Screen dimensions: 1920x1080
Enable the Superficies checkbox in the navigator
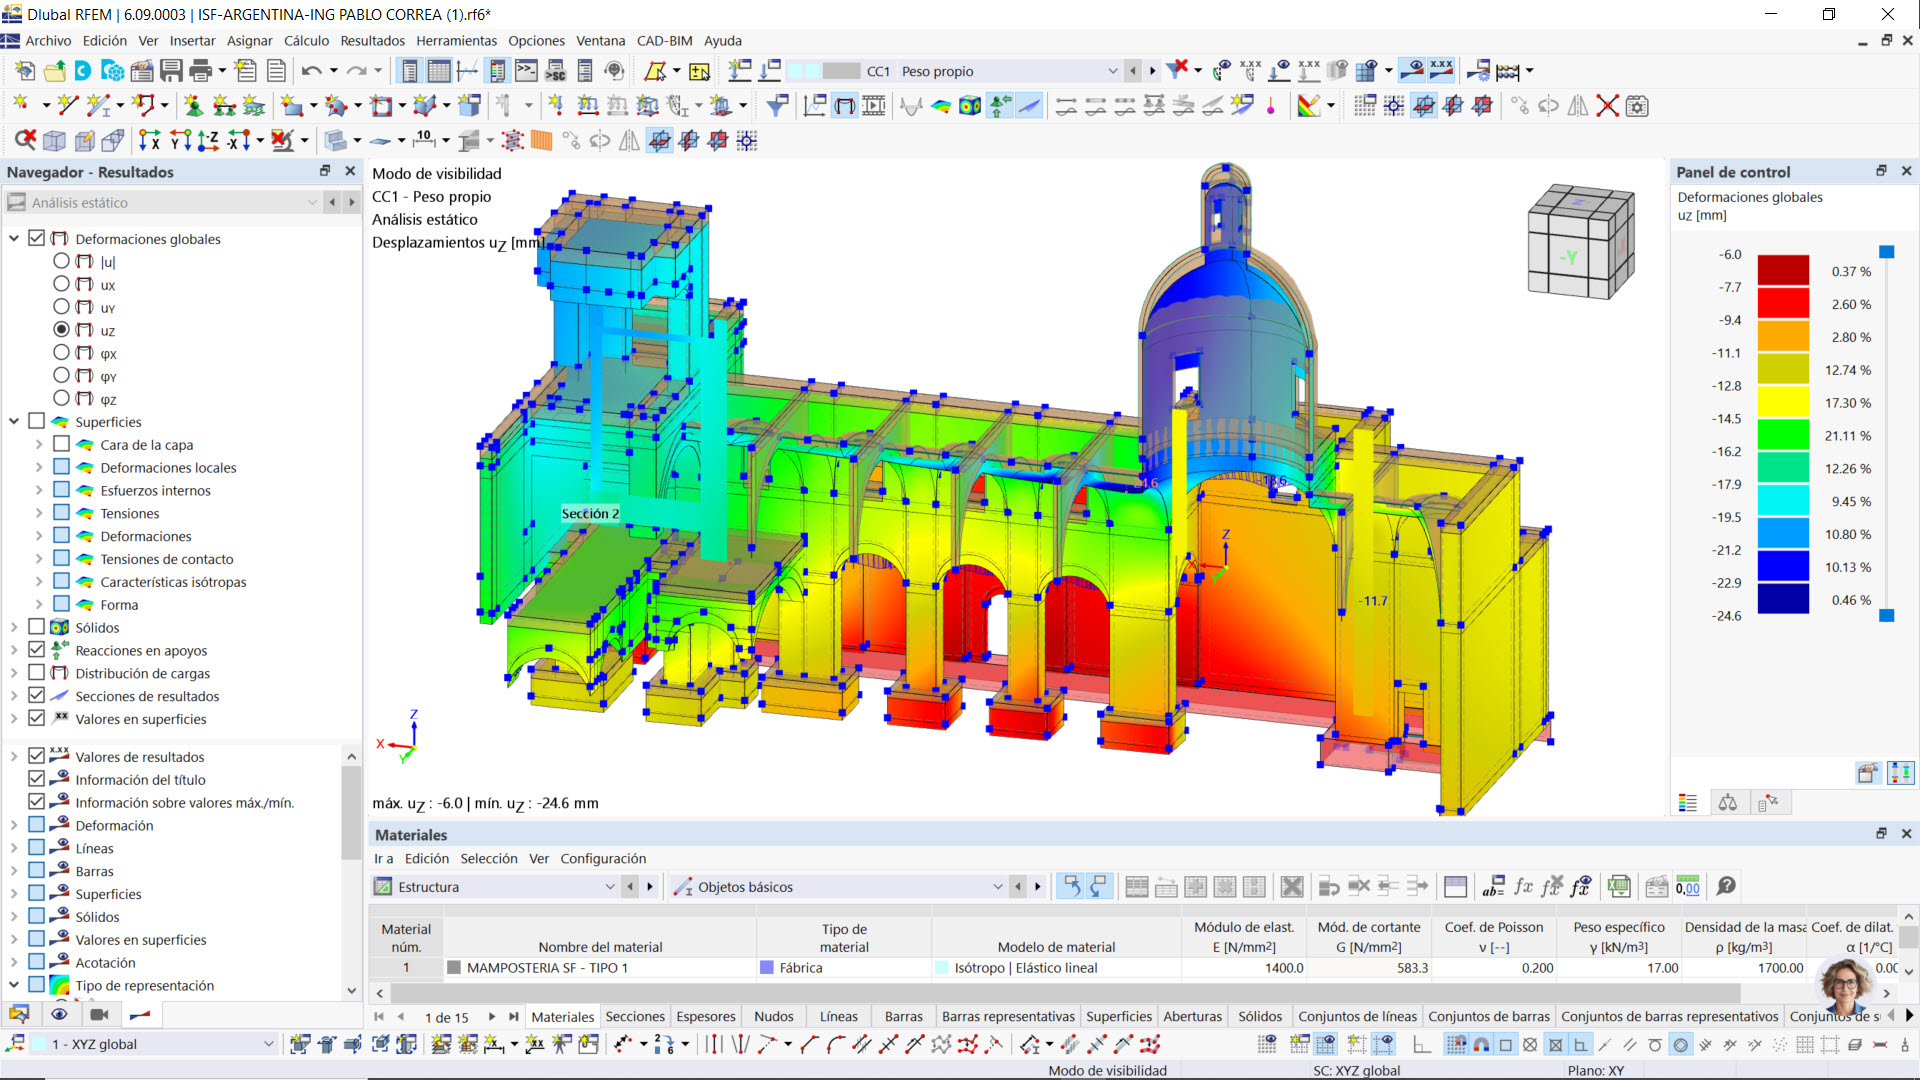click(x=36, y=420)
